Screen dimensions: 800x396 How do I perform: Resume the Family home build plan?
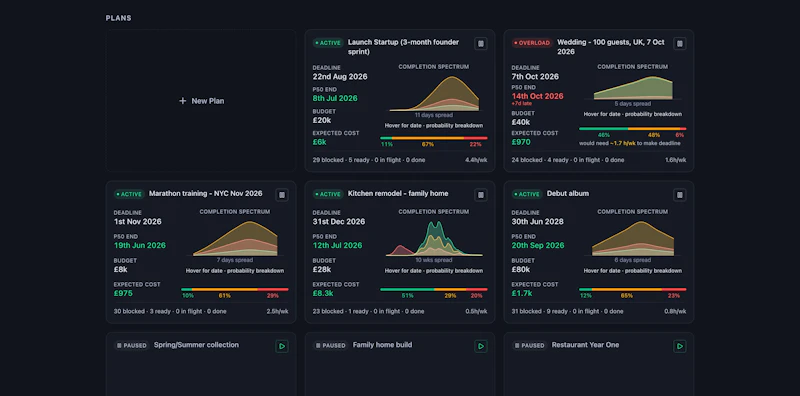480,346
